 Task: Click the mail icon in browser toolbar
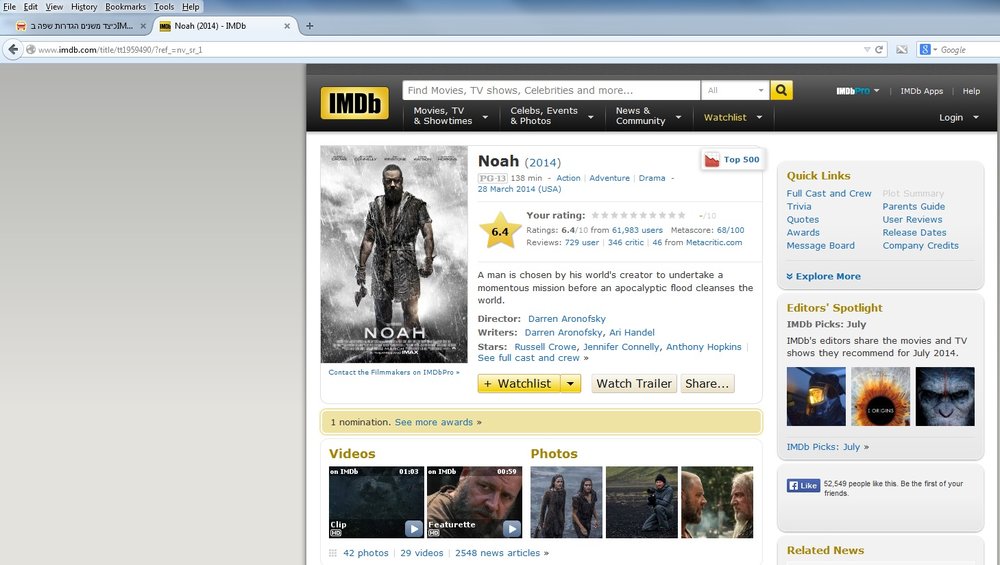click(x=902, y=49)
